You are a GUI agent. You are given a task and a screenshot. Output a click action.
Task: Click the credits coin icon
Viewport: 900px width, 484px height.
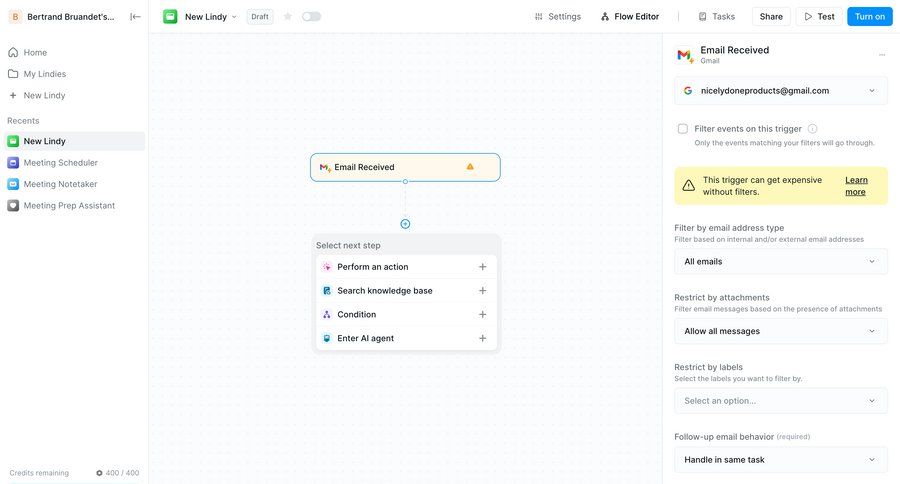(99, 473)
